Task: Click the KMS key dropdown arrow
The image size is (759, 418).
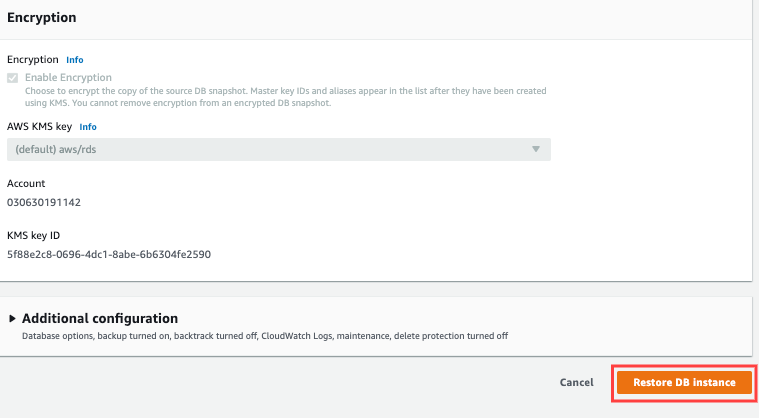Action: coord(536,149)
